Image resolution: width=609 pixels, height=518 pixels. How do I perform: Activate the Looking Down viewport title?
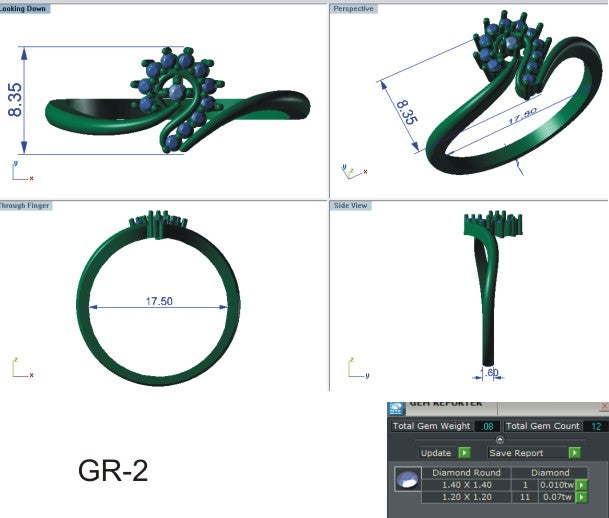(x=25, y=7)
